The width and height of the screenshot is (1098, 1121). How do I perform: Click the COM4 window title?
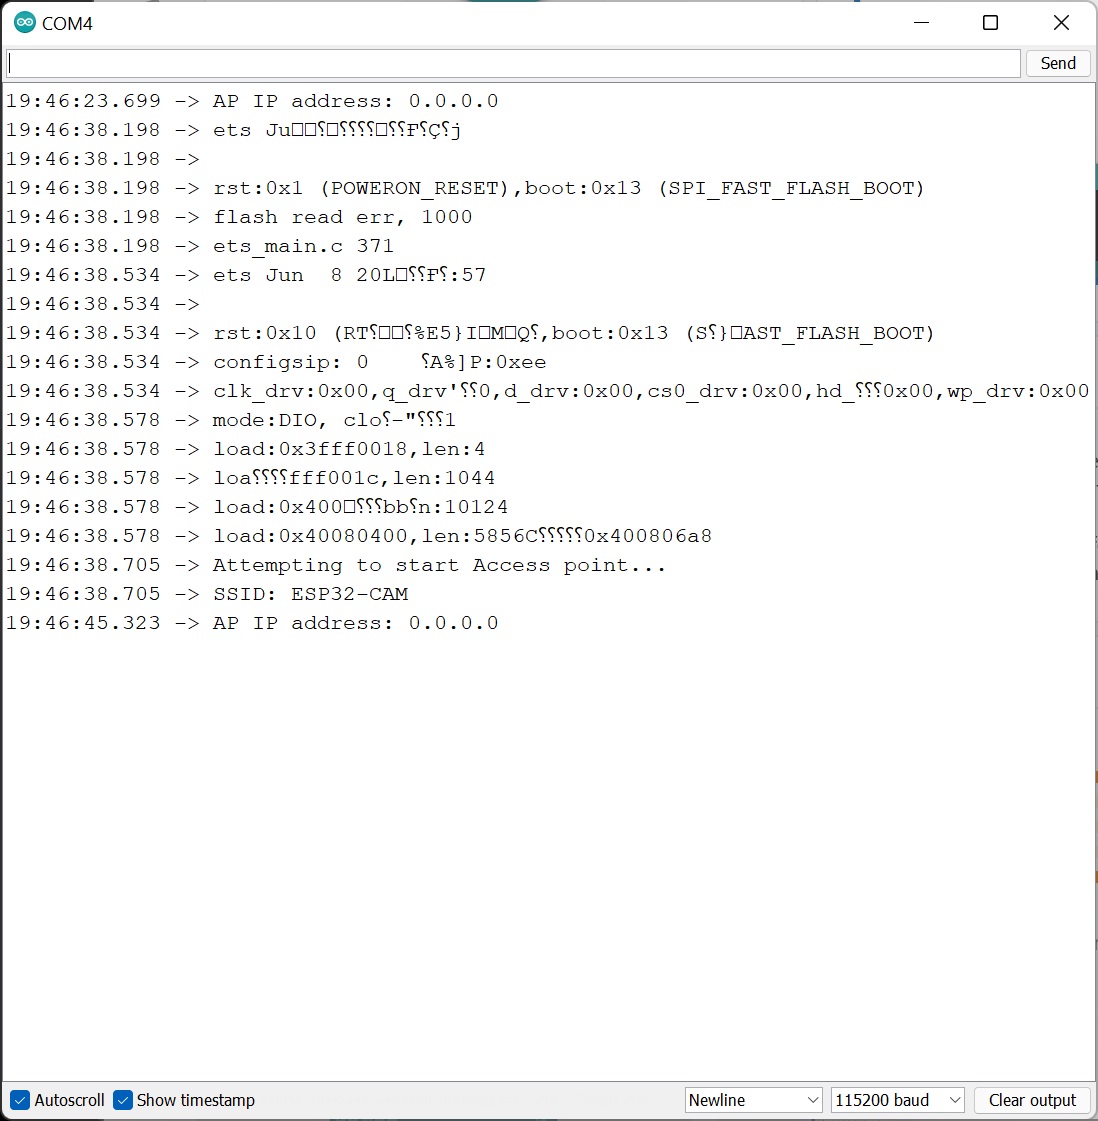click(68, 22)
